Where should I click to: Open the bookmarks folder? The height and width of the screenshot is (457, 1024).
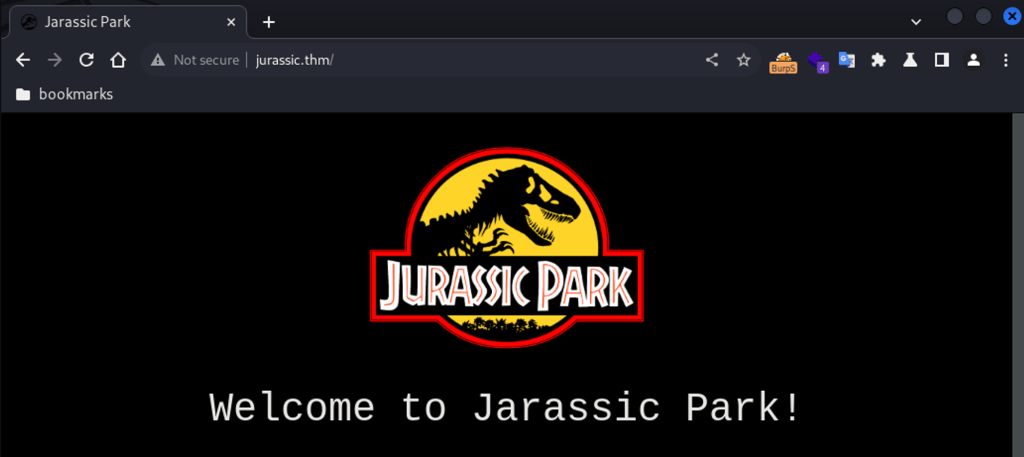point(65,94)
